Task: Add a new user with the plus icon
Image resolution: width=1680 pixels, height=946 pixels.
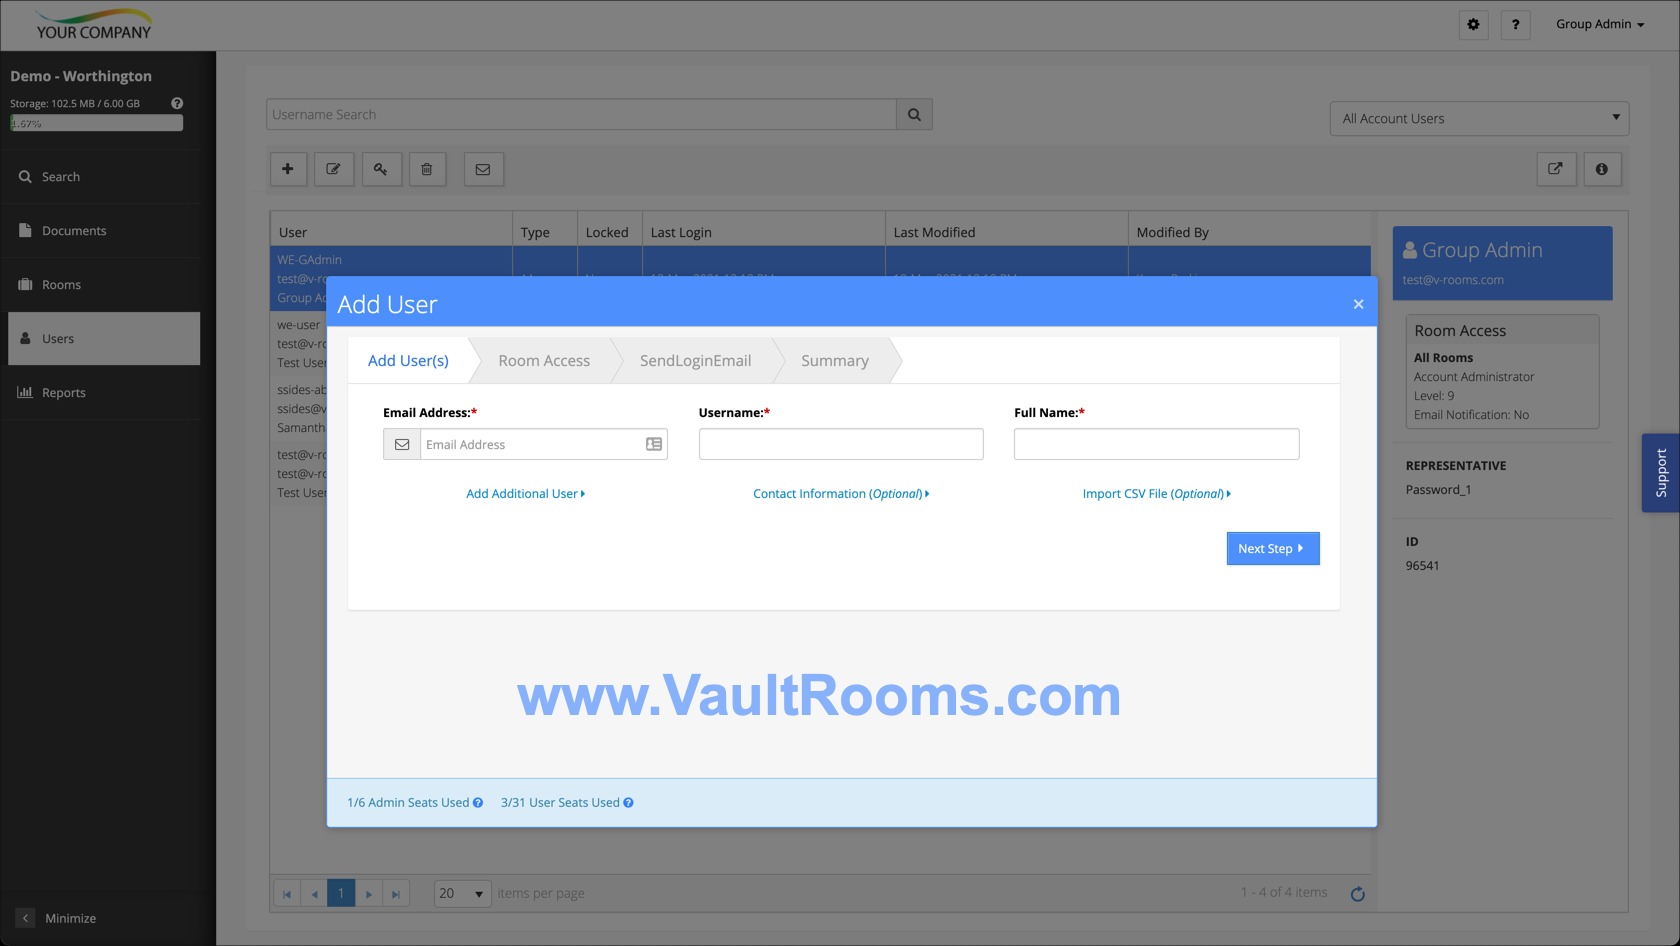Action: [288, 169]
